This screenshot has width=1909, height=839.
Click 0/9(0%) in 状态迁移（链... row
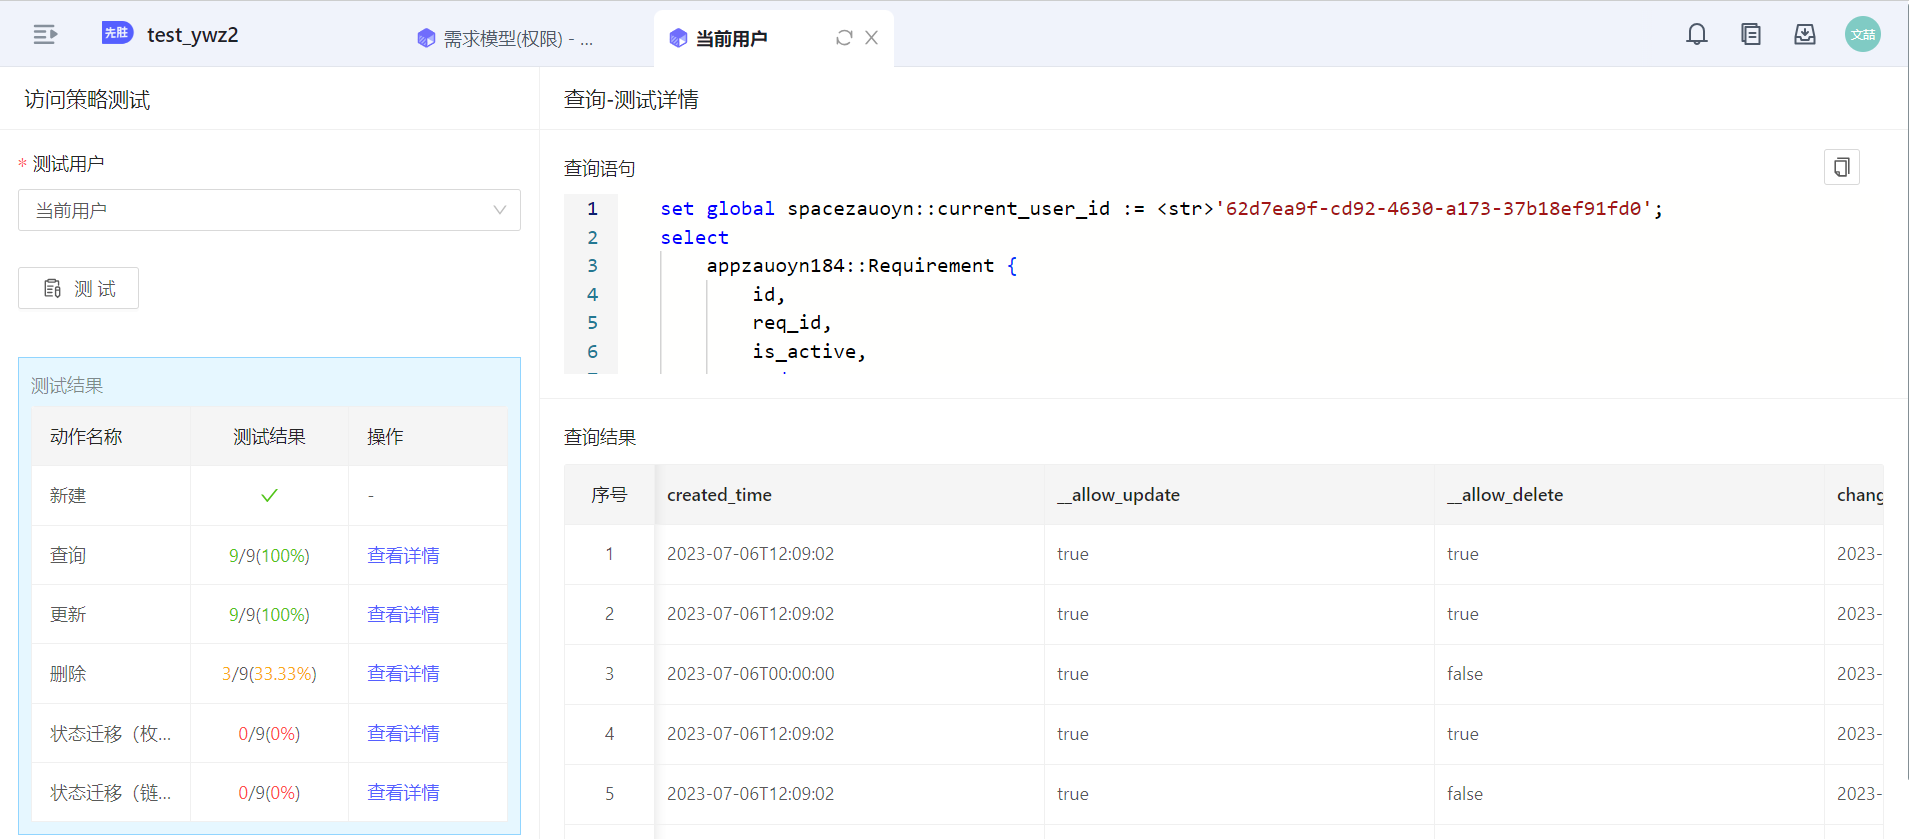269,793
